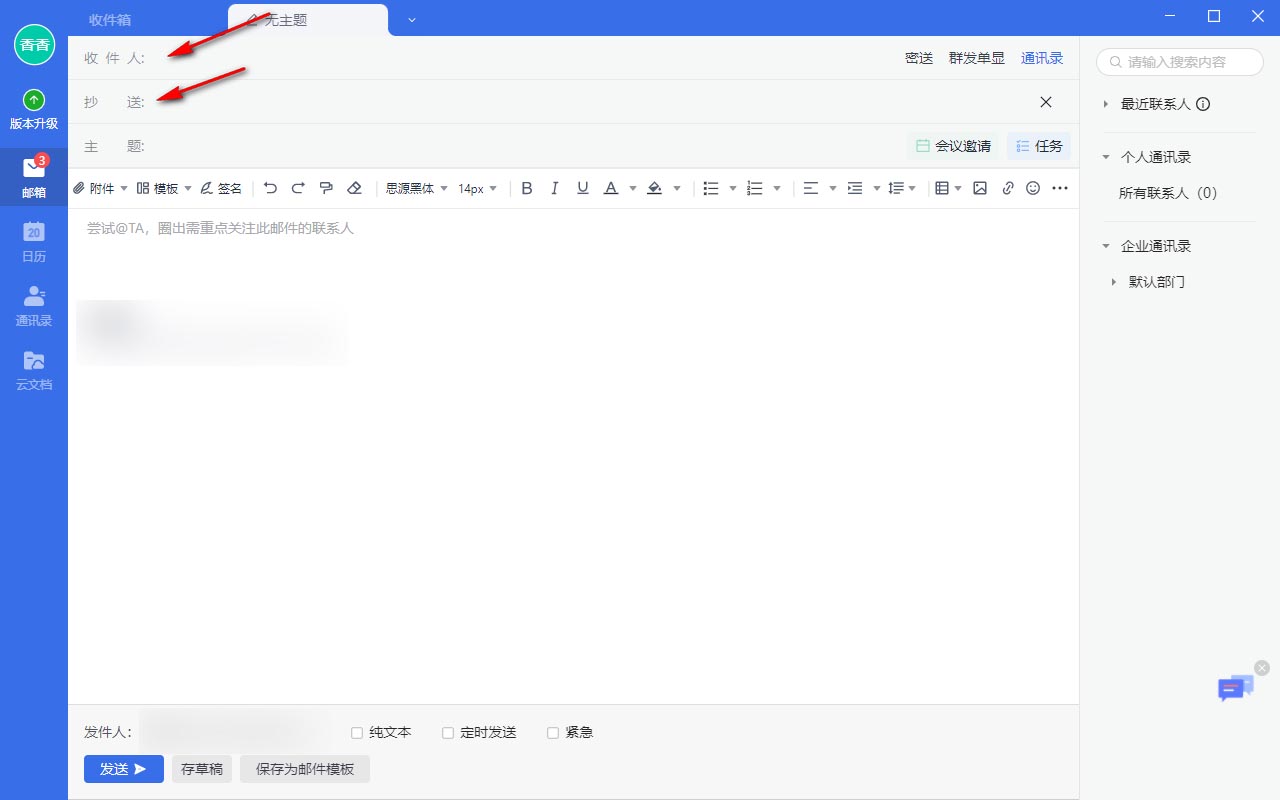The width and height of the screenshot is (1280, 800).
Task: Focus the email body editor
Action: tap(573, 455)
